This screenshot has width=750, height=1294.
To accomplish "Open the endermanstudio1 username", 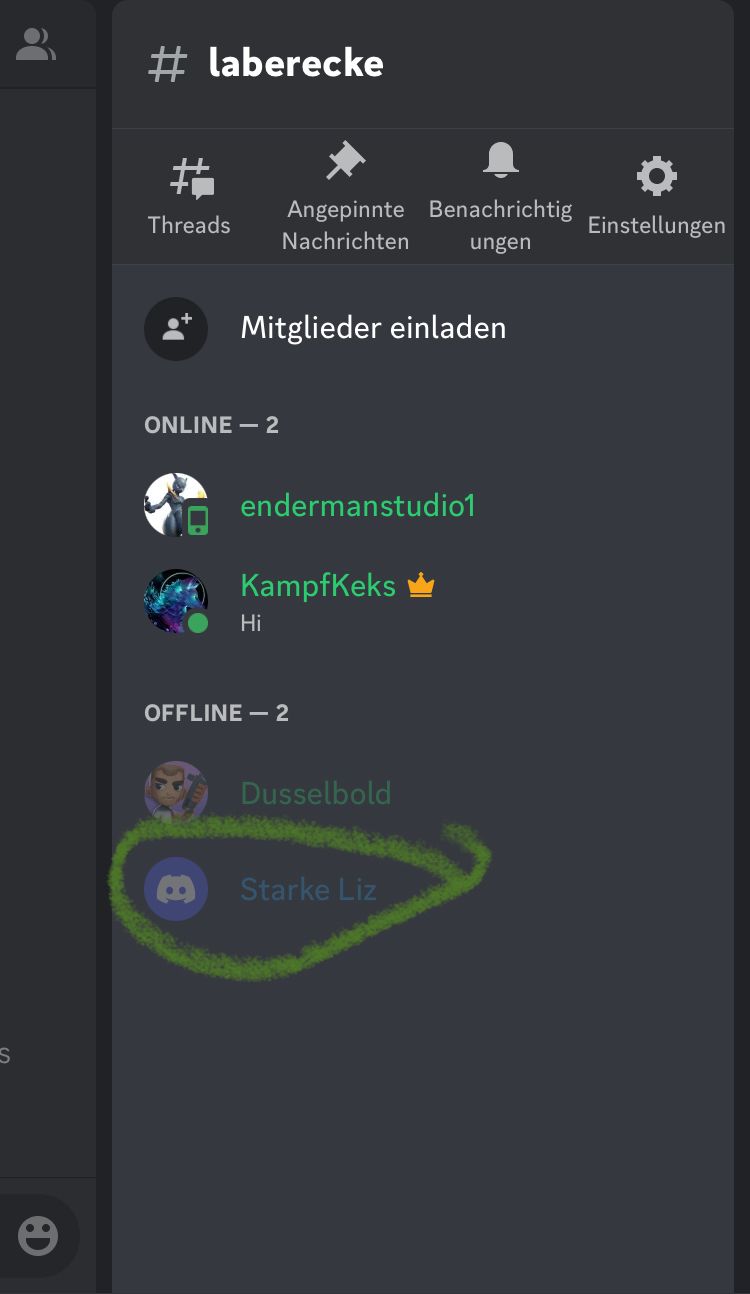I will point(358,506).
